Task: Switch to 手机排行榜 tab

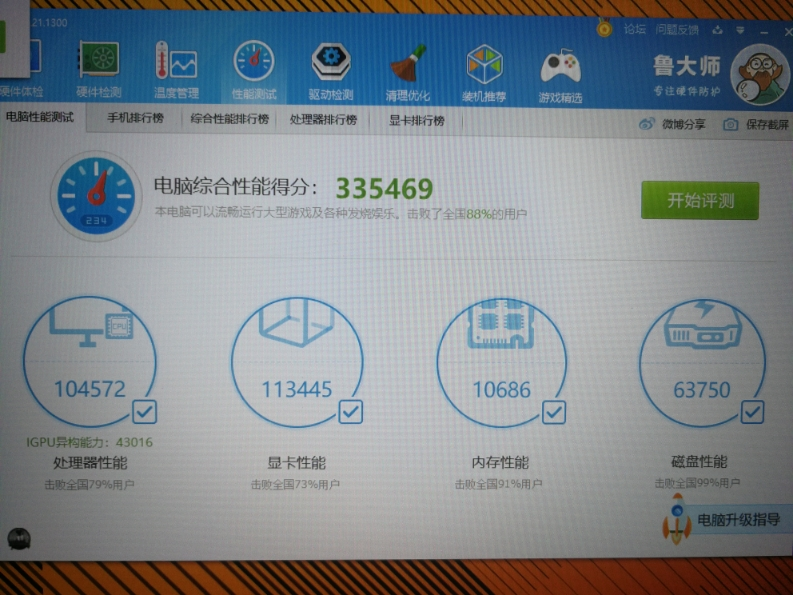Action: pos(136,118)
